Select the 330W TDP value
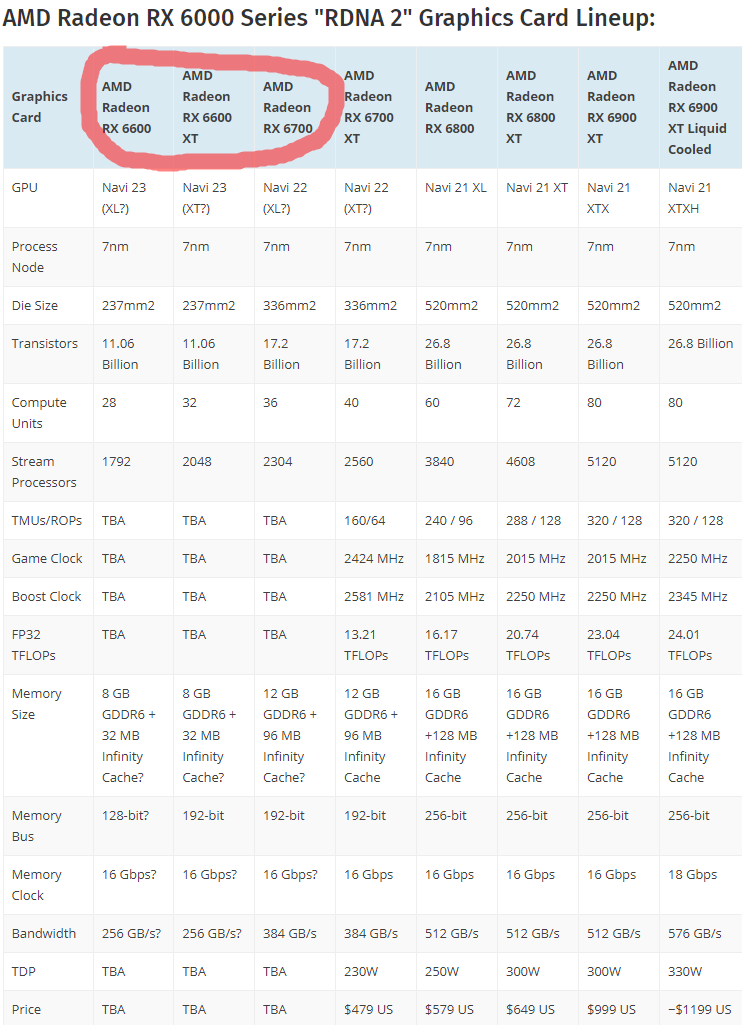742x1025 pixels. tap(685, 971)
